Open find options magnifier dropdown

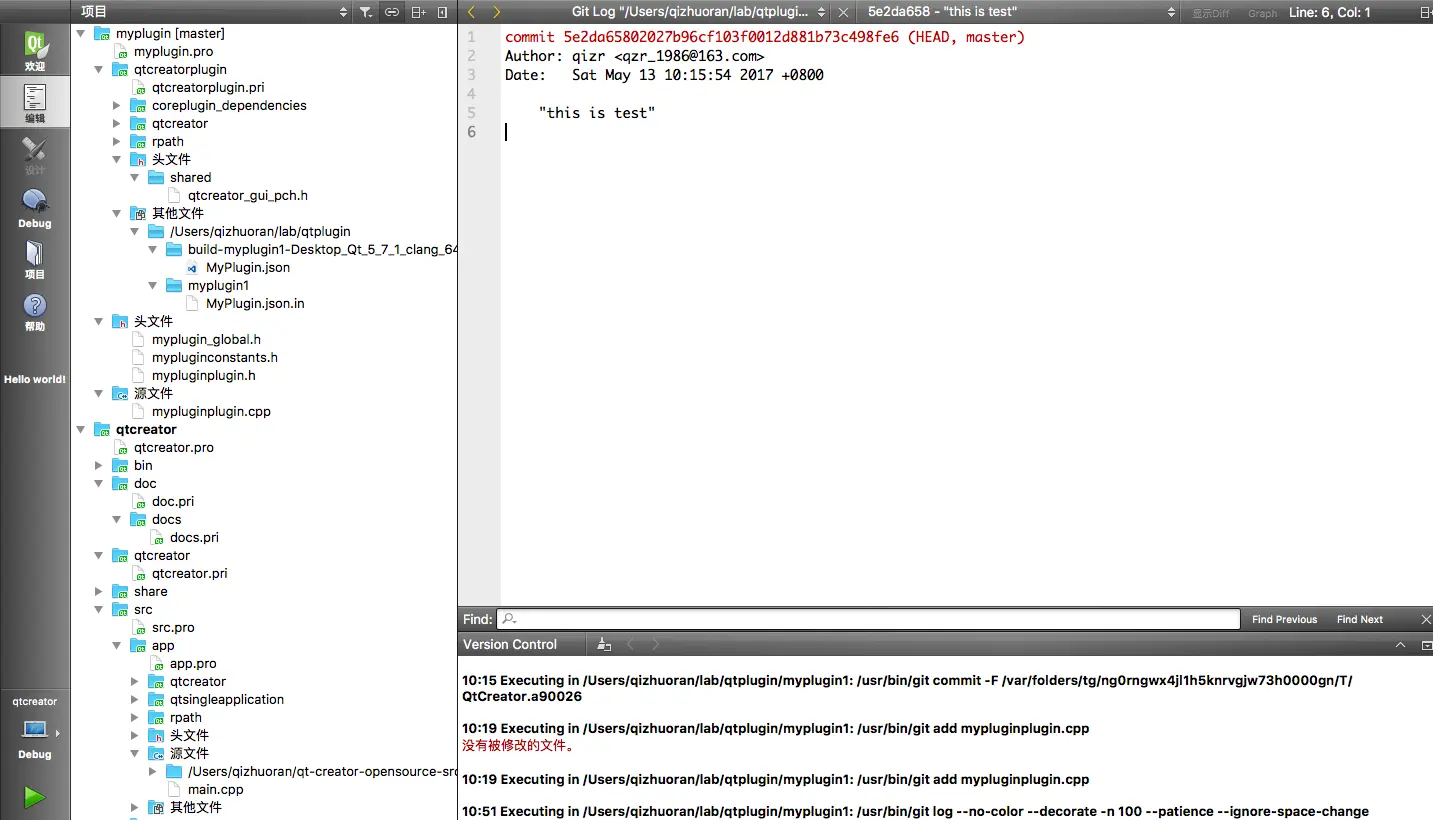tap(508, 619)
